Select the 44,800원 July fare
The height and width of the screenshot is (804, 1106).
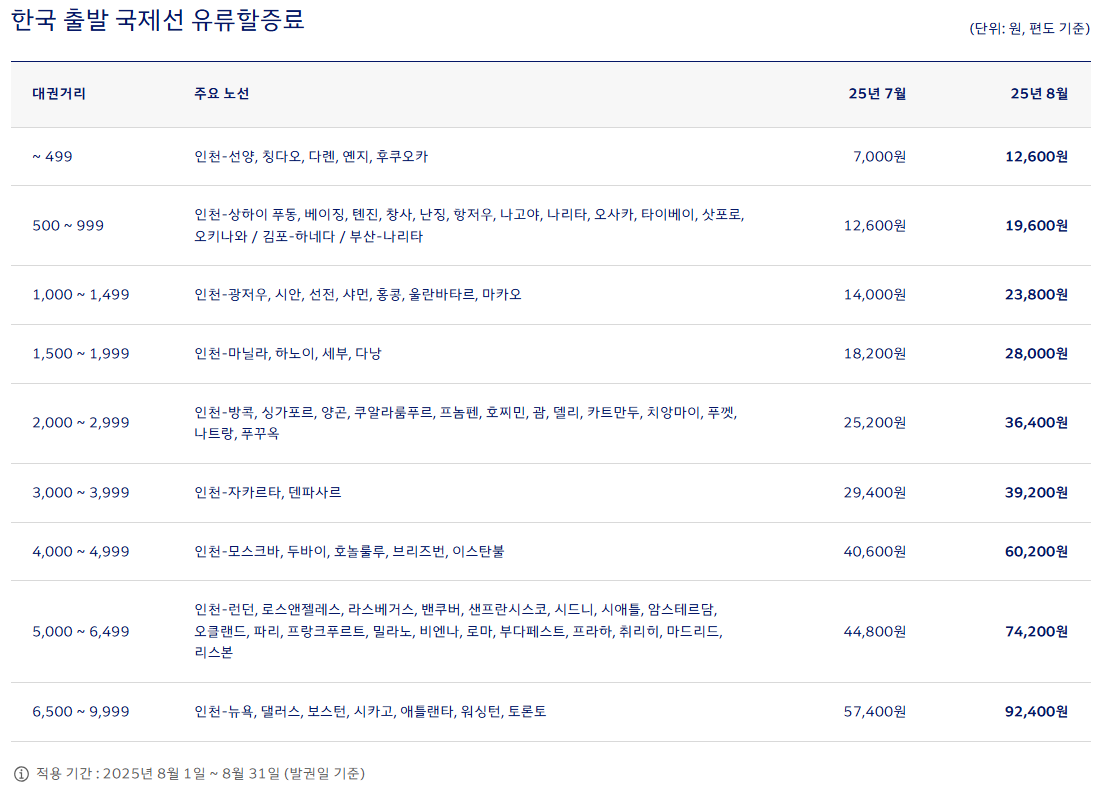click(875, 632)
